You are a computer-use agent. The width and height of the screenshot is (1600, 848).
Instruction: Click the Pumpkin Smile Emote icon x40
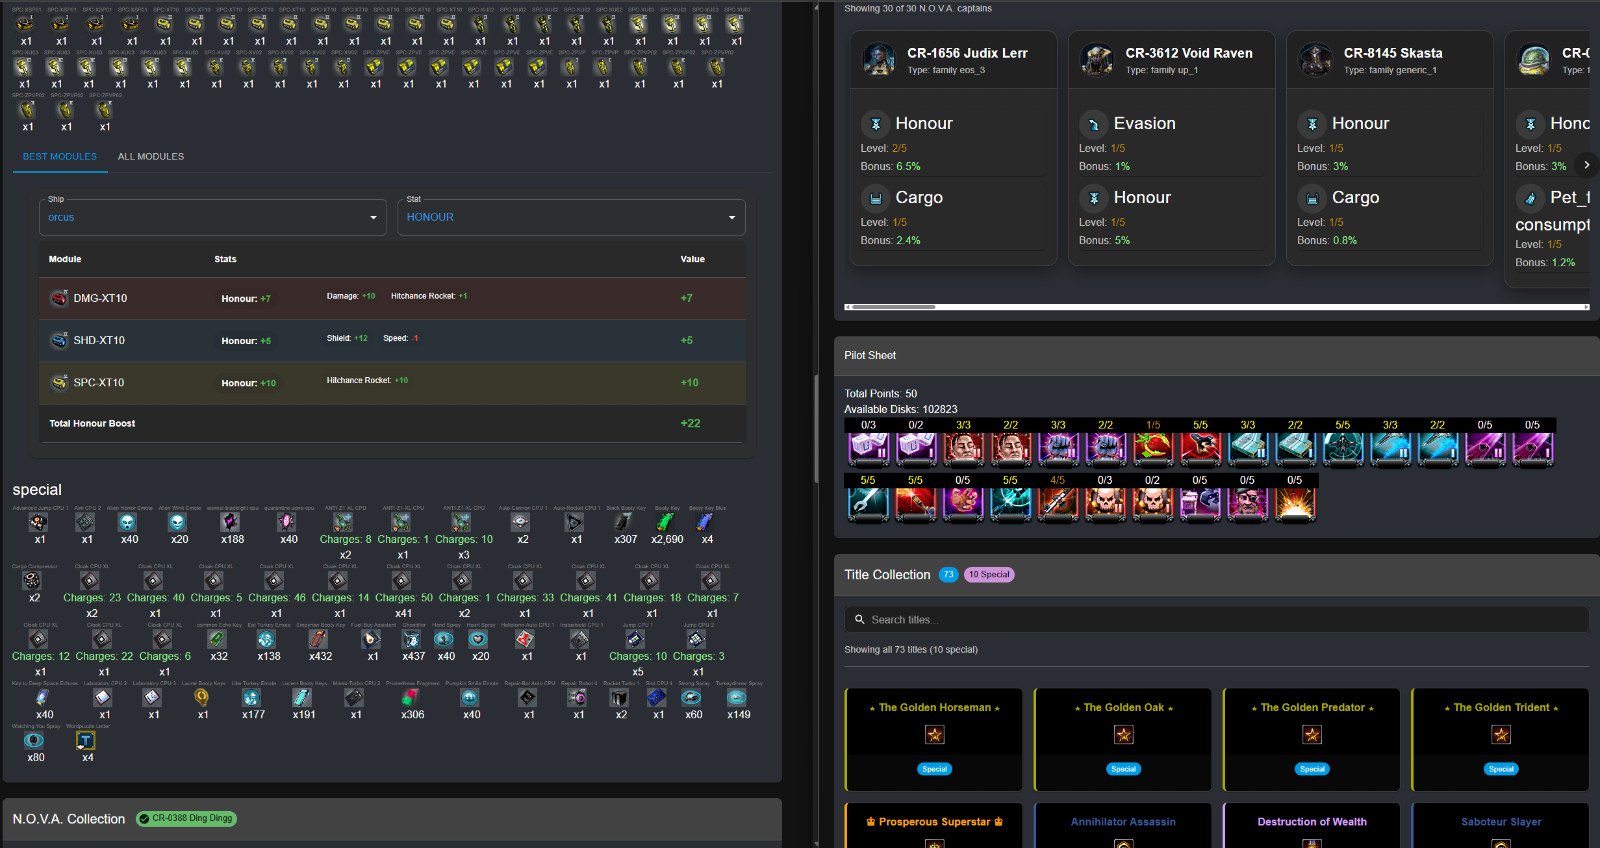(471, 697)
